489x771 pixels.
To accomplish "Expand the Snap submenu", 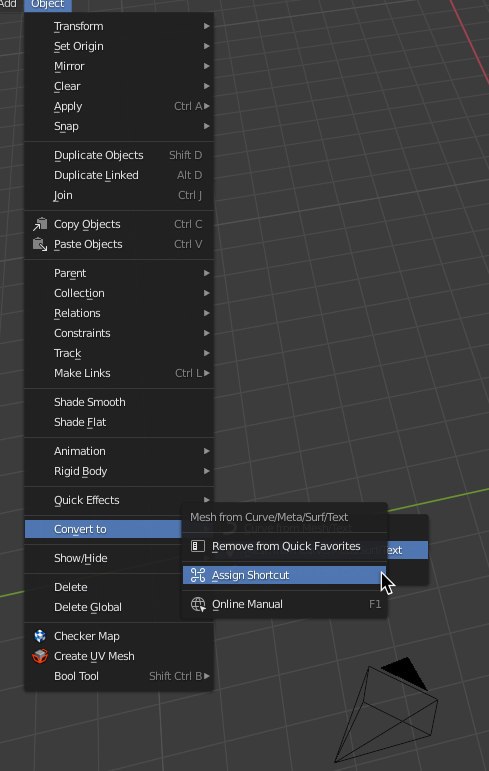I will click(119, 126).
